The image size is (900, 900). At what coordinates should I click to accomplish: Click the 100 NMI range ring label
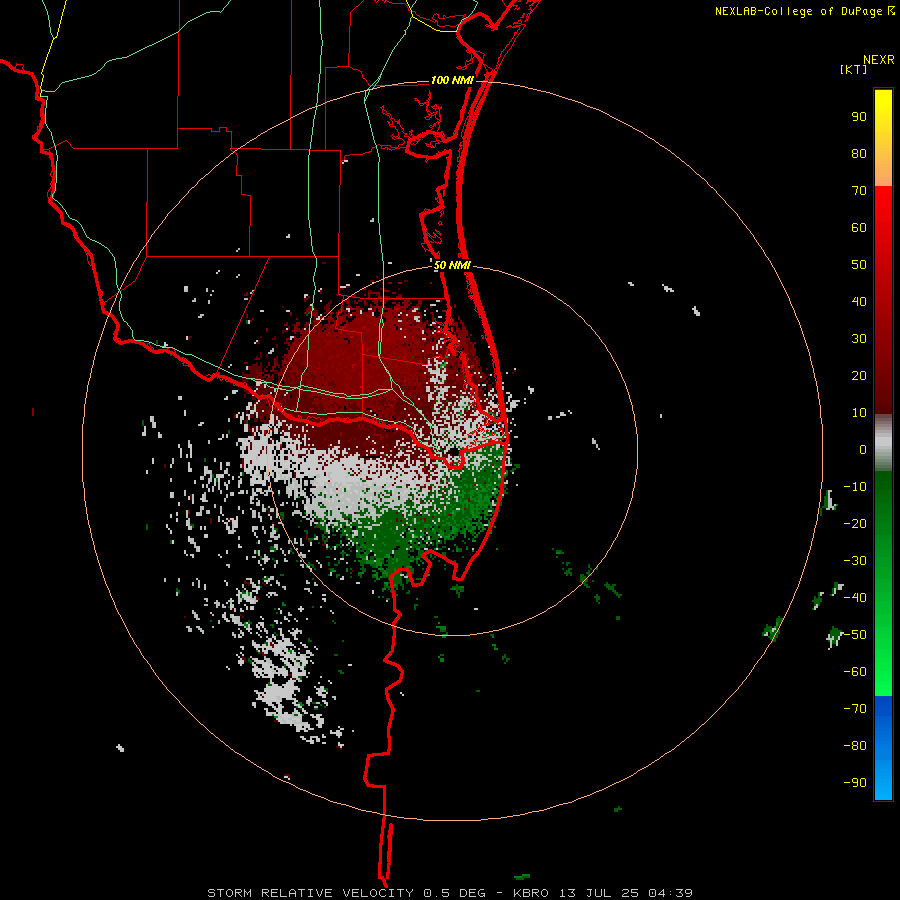tap(452, 80)
